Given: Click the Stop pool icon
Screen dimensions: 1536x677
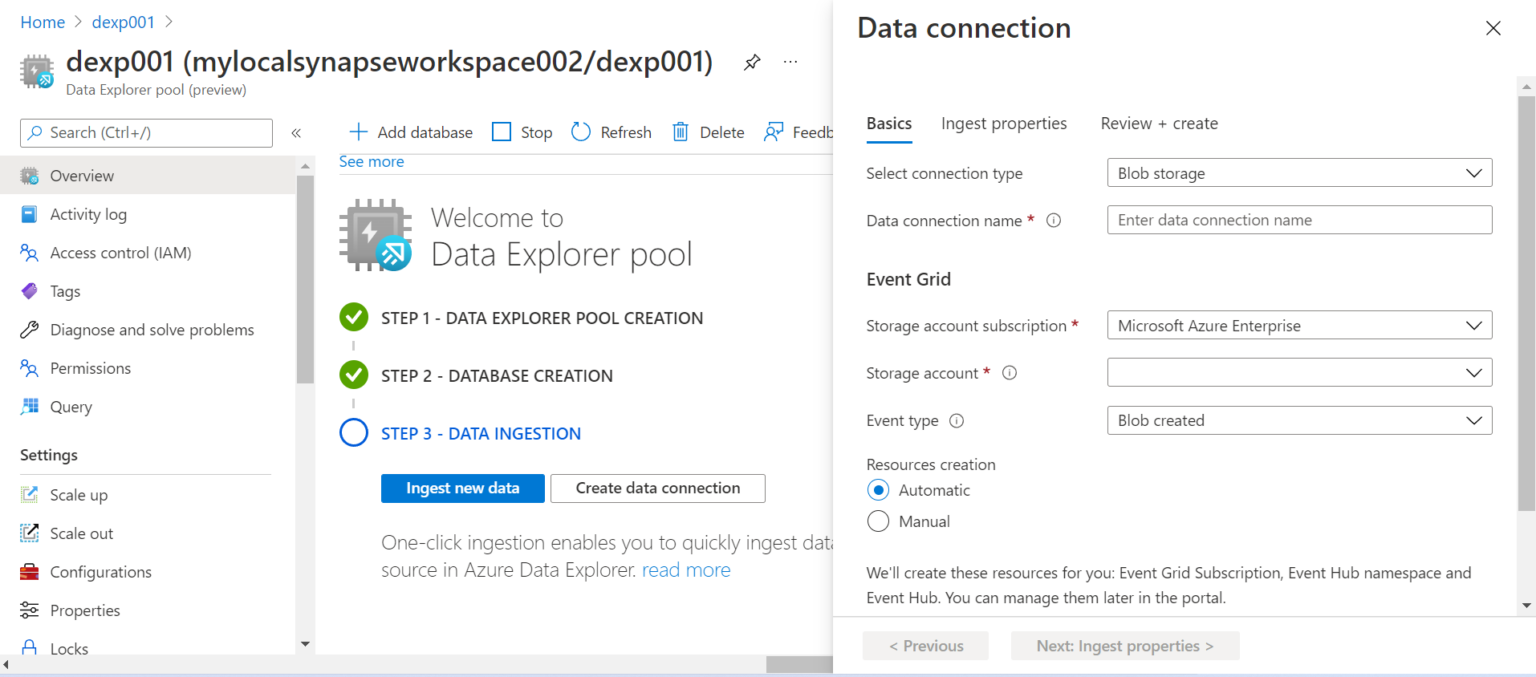Looking at the screenshot, I should pyautogui.click(x=502, y=132).
